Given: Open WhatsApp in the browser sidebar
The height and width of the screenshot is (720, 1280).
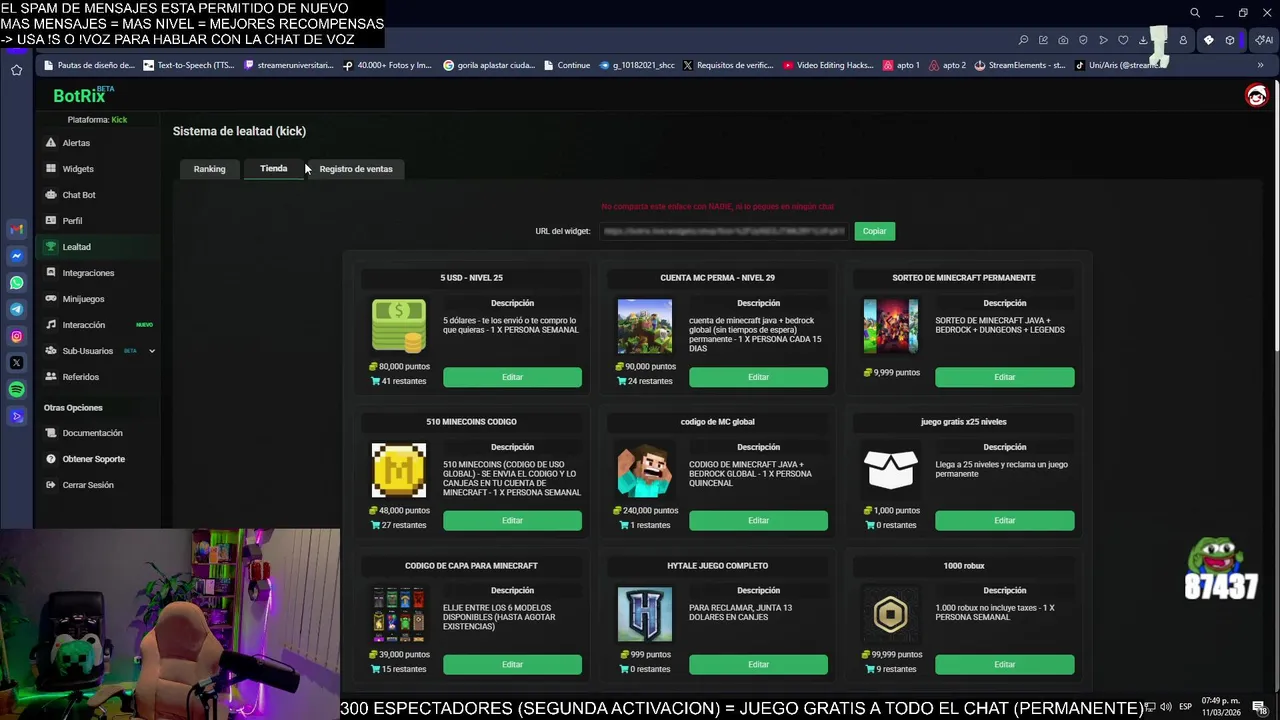Looking at the screenshot, I should click(16, 283).
